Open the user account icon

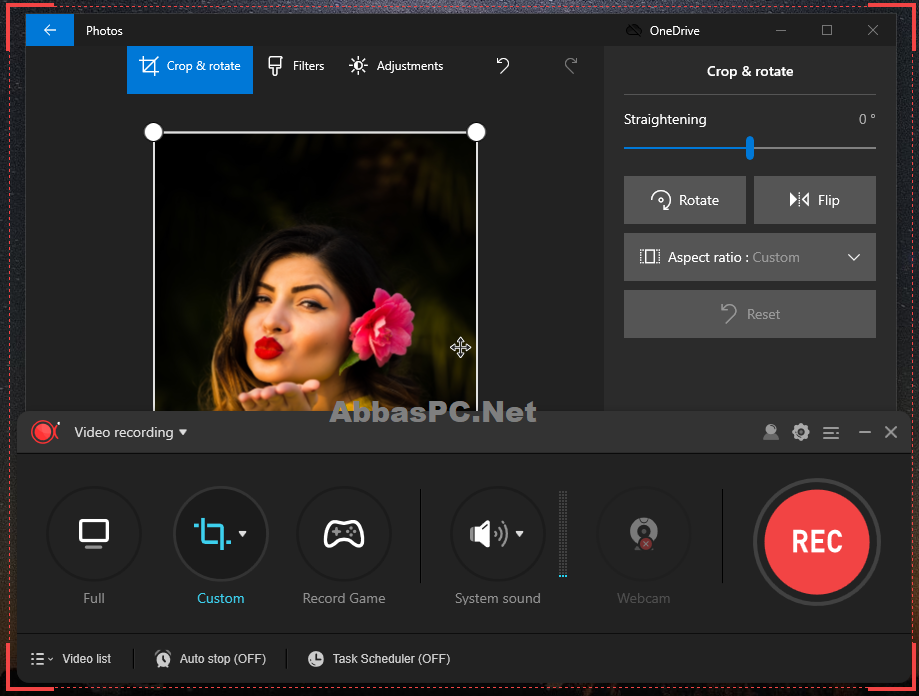coord(771,432)
